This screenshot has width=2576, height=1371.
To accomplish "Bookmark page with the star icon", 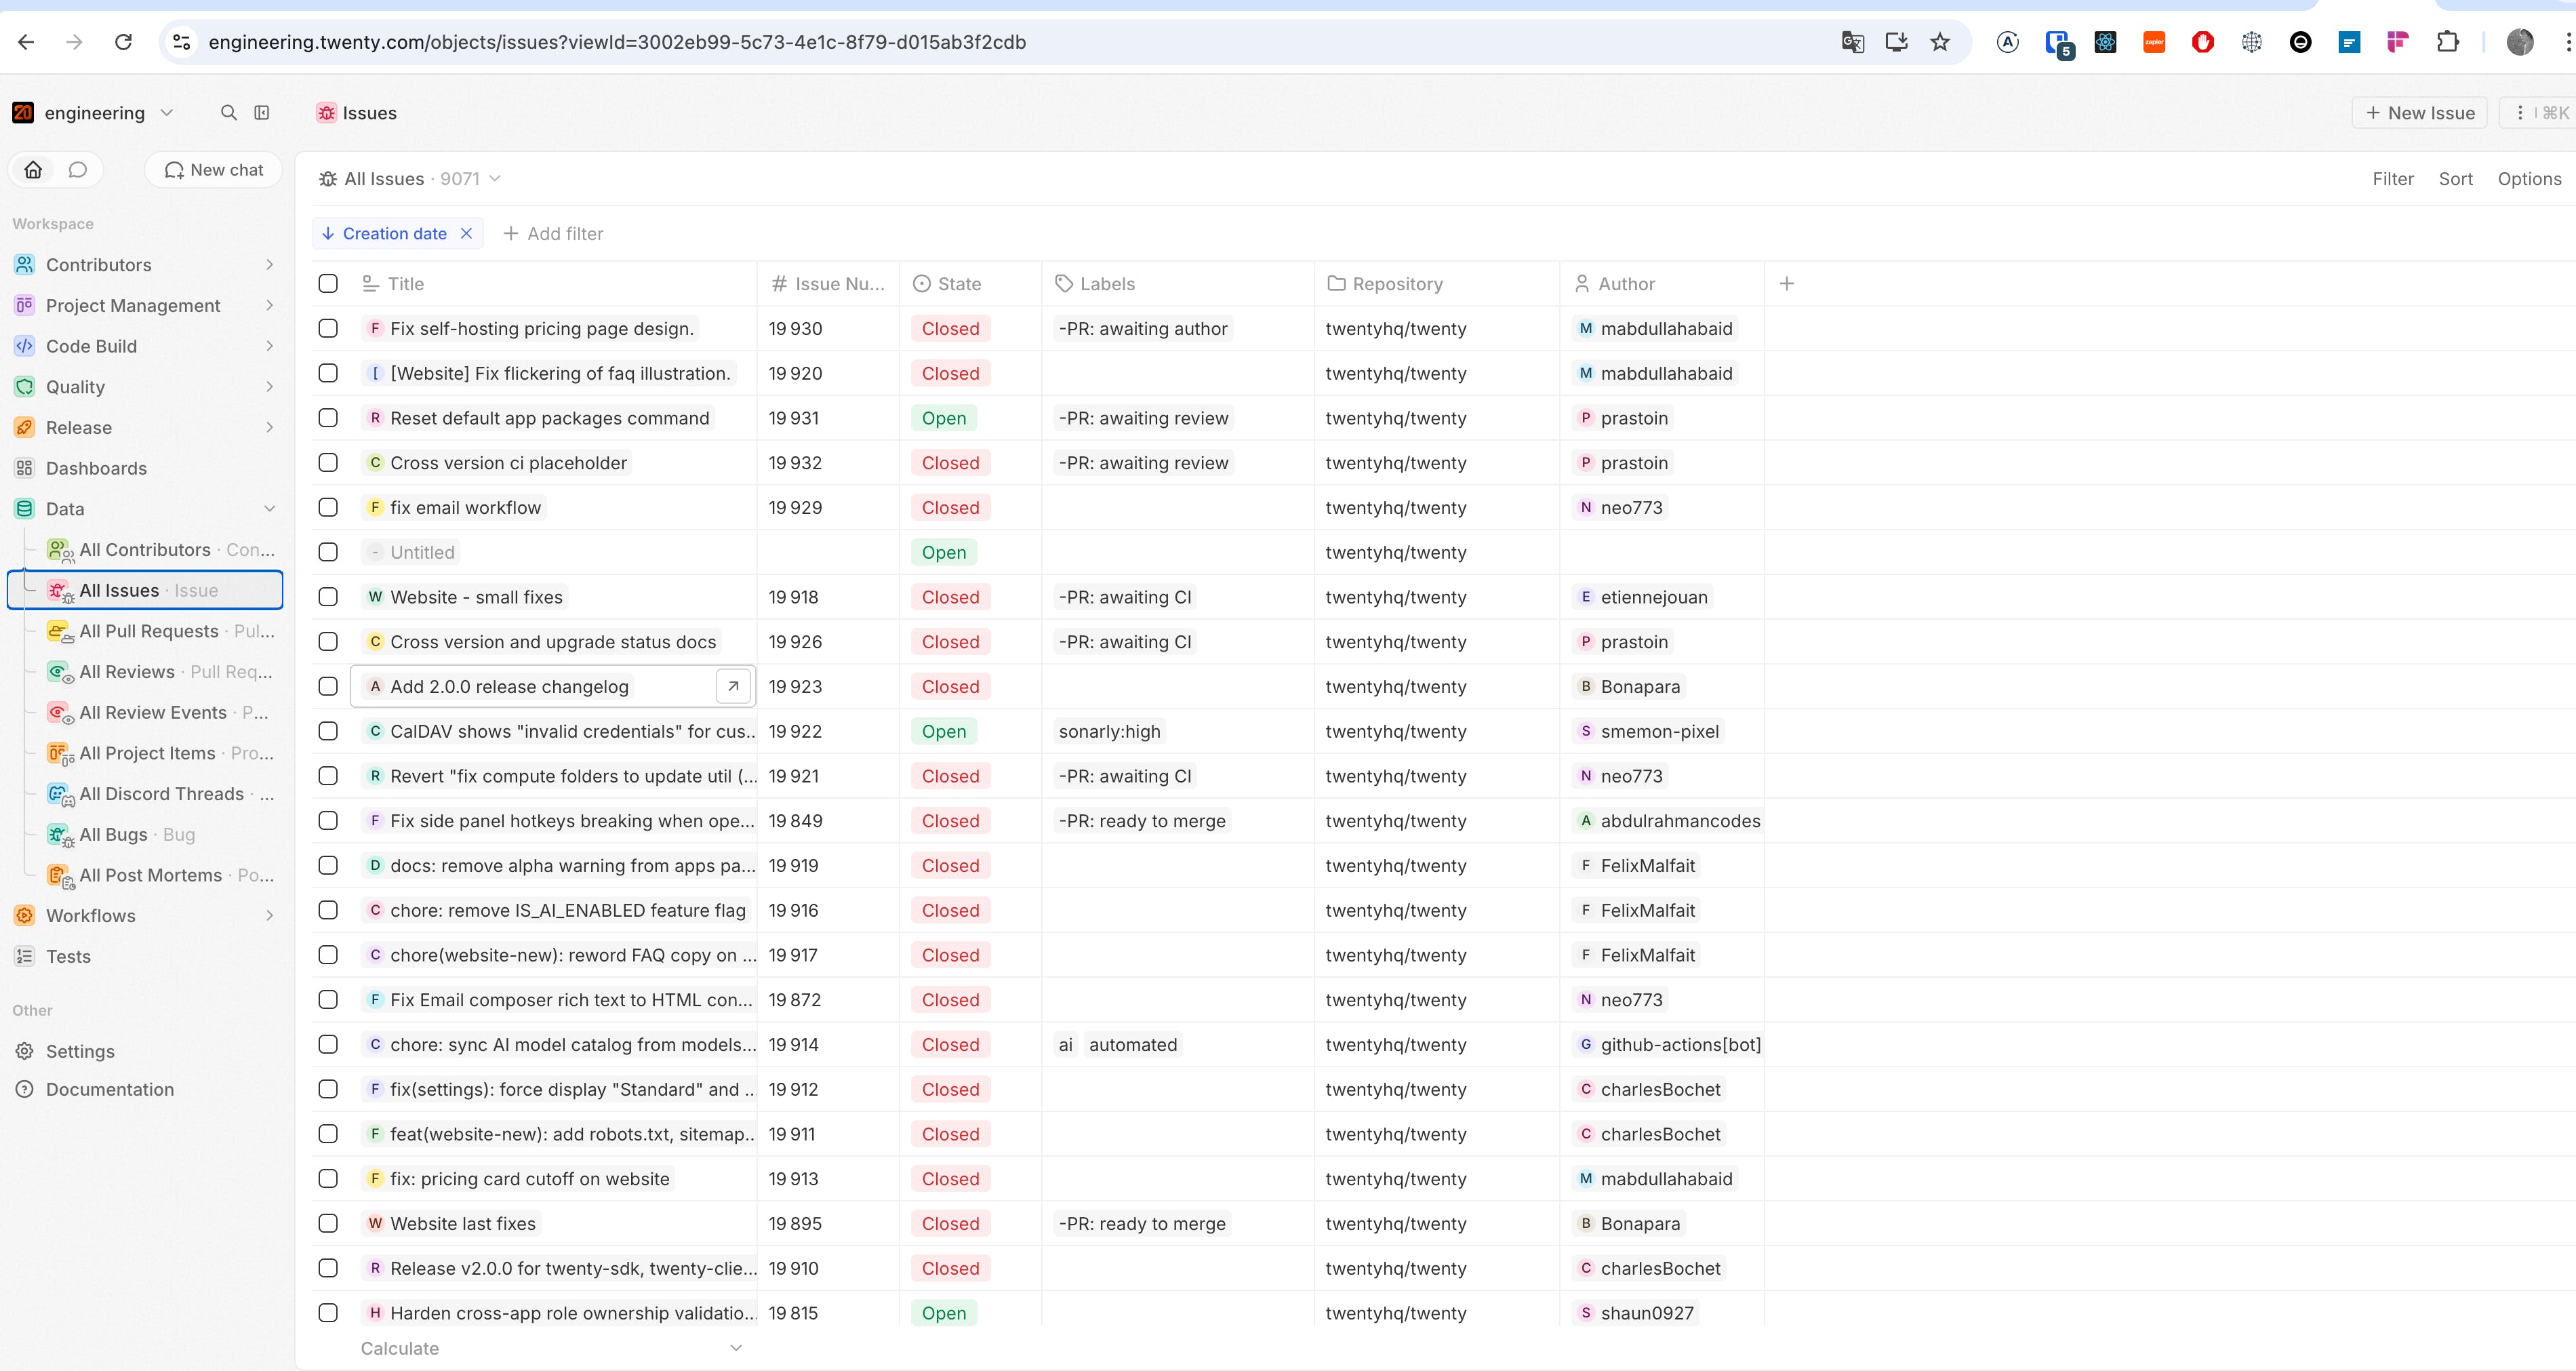I will 1940,42.
